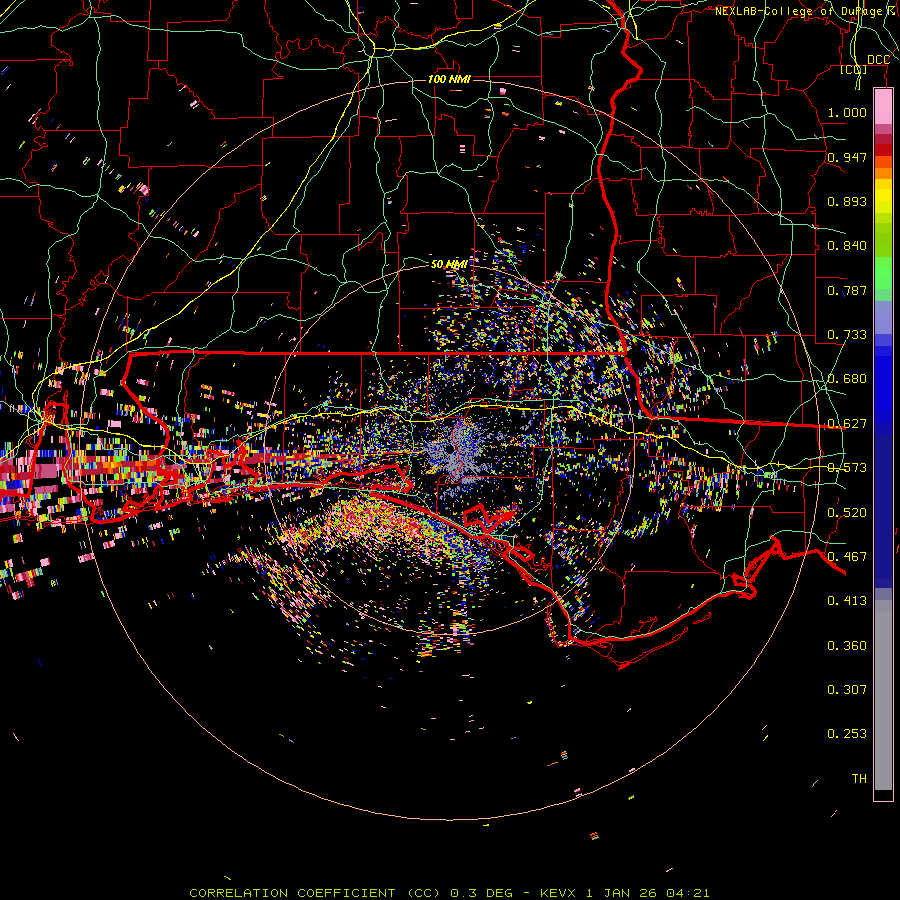Click the 0.840 color scale value
The width and height of the screenshot is (900, 900).
click(847, 245)
